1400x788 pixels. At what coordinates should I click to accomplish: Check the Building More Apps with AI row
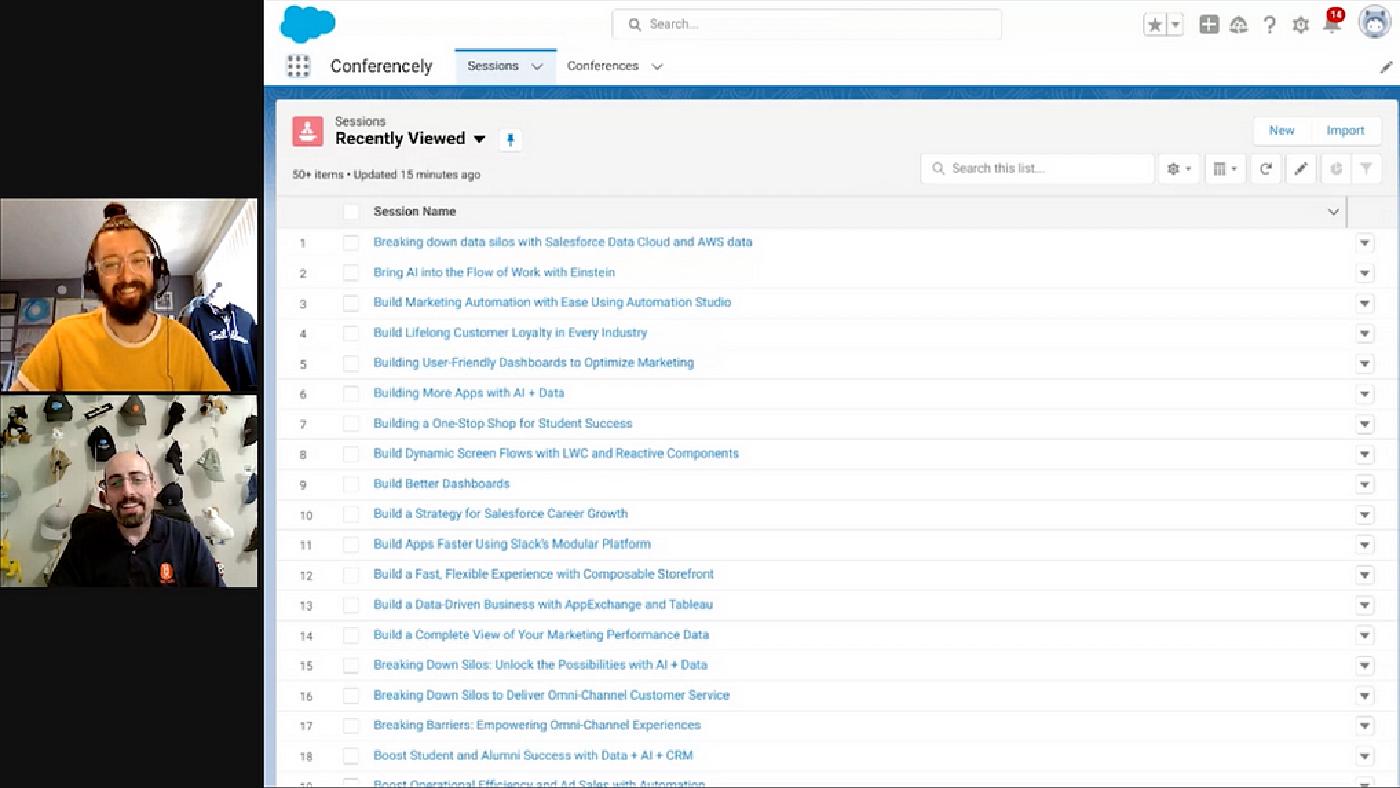coord(351,394)
